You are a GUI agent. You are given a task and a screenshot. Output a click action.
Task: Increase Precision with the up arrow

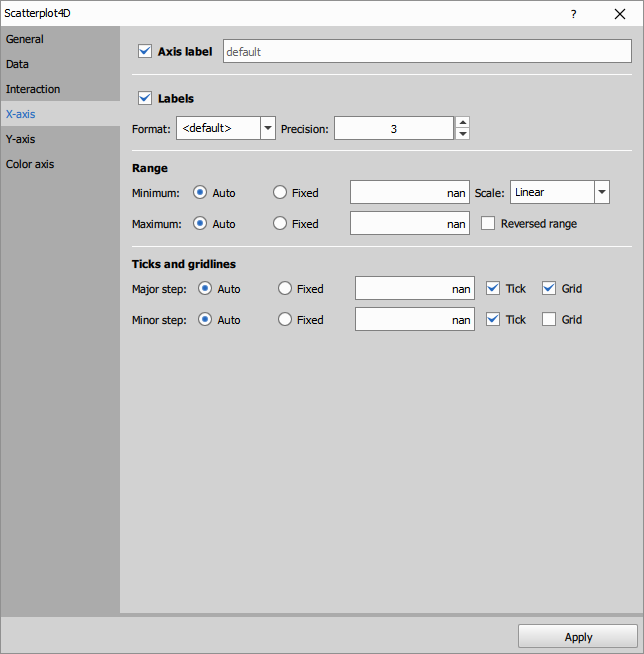pos(463,122)
